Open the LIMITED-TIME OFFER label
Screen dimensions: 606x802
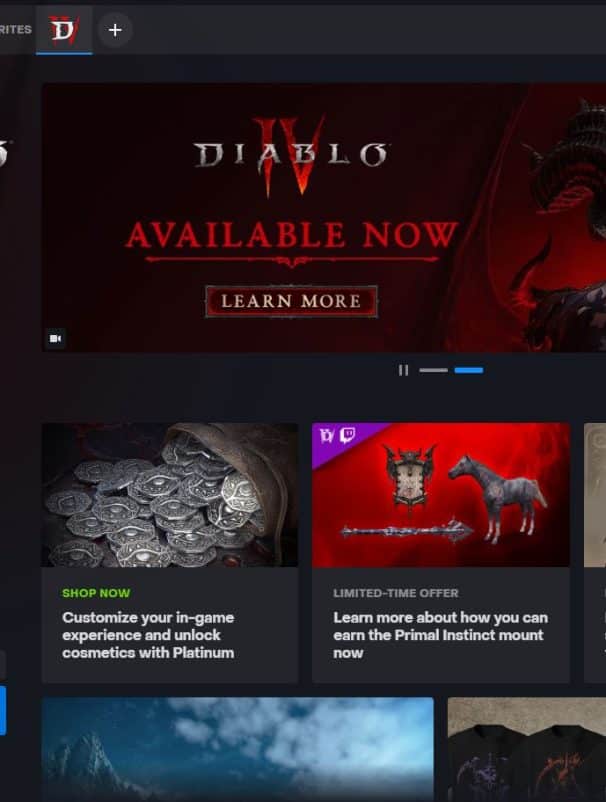[x=396, y=593]
